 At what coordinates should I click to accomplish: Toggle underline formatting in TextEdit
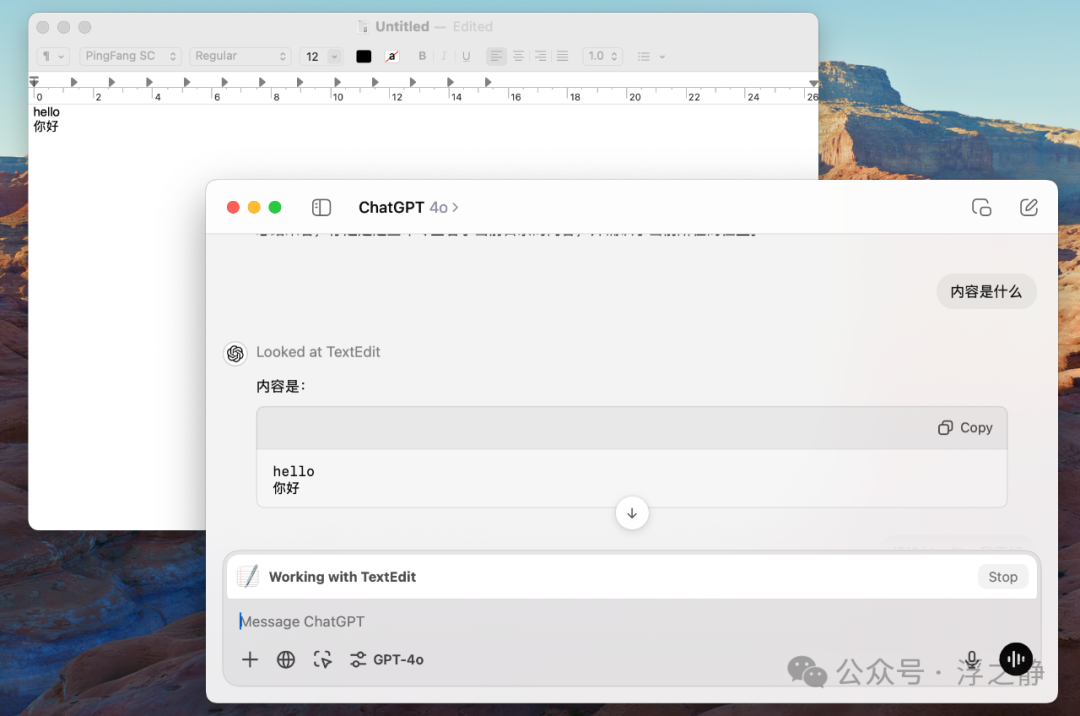(x=466, y=56)
